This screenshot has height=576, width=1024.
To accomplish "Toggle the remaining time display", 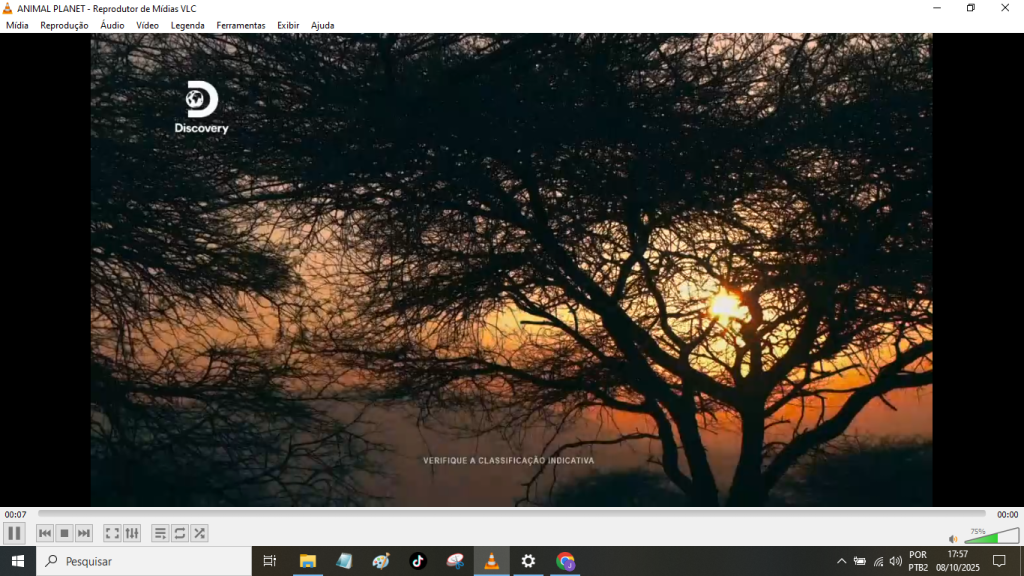I will coord(1007,515).
